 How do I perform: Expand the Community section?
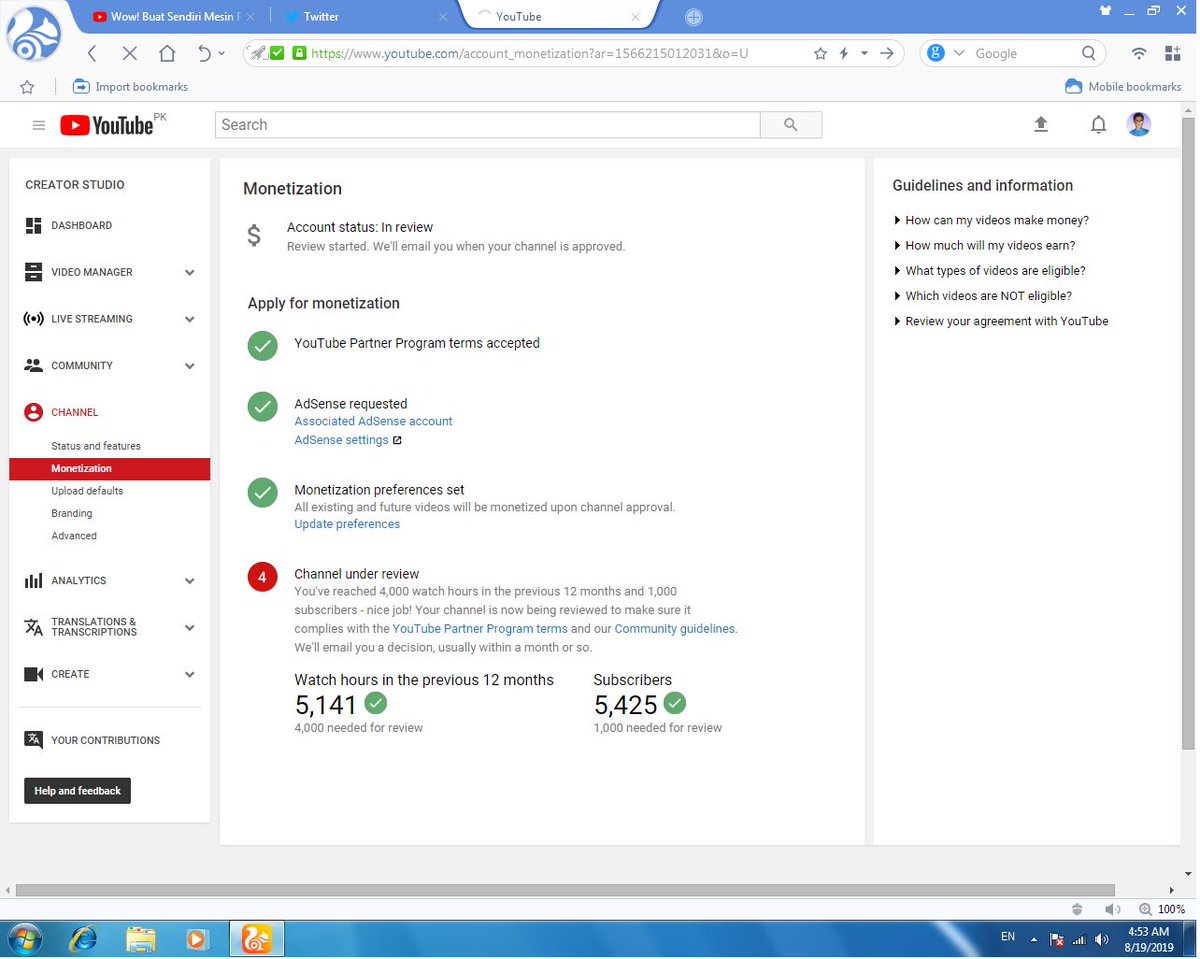point(190,366)
